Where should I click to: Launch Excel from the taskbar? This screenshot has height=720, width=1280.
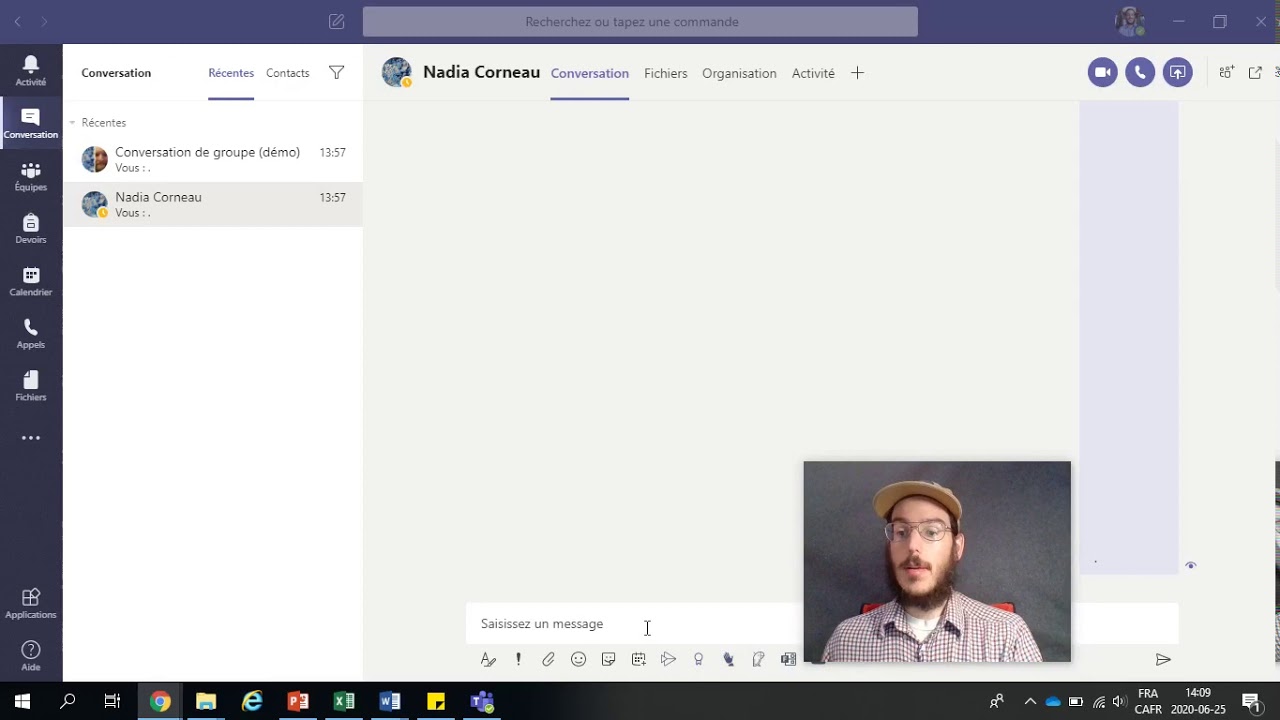coord(344,701)
